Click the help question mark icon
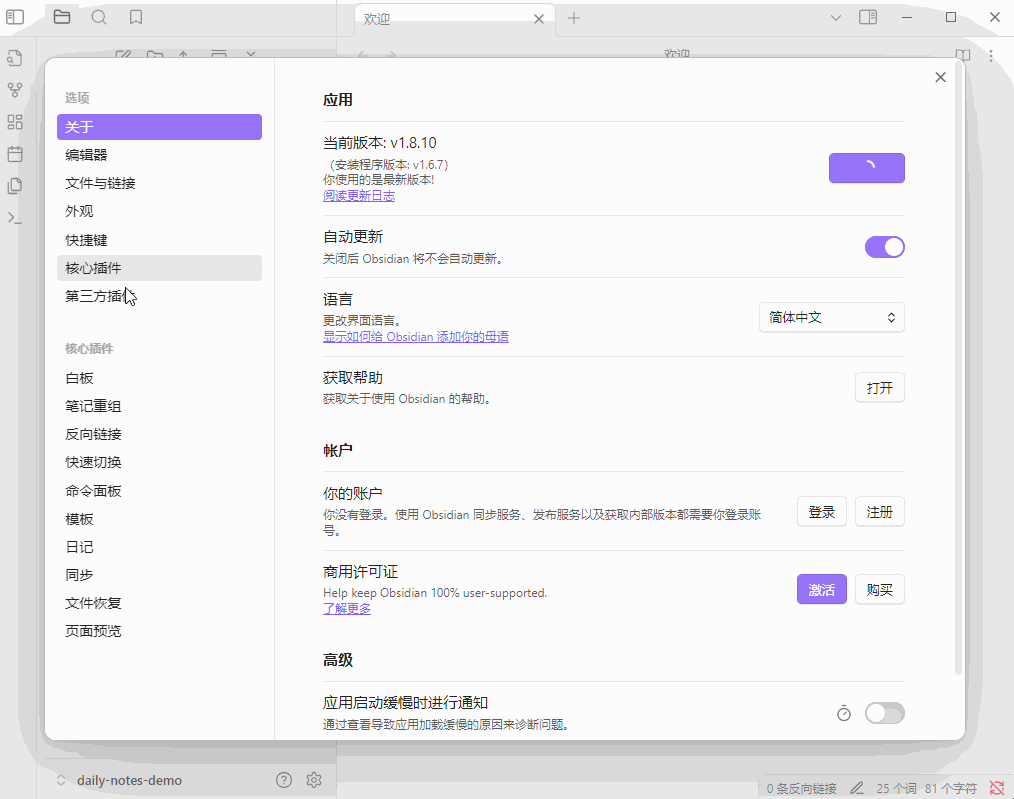Viewport: 1014px width, 799px height. (284, 780)
